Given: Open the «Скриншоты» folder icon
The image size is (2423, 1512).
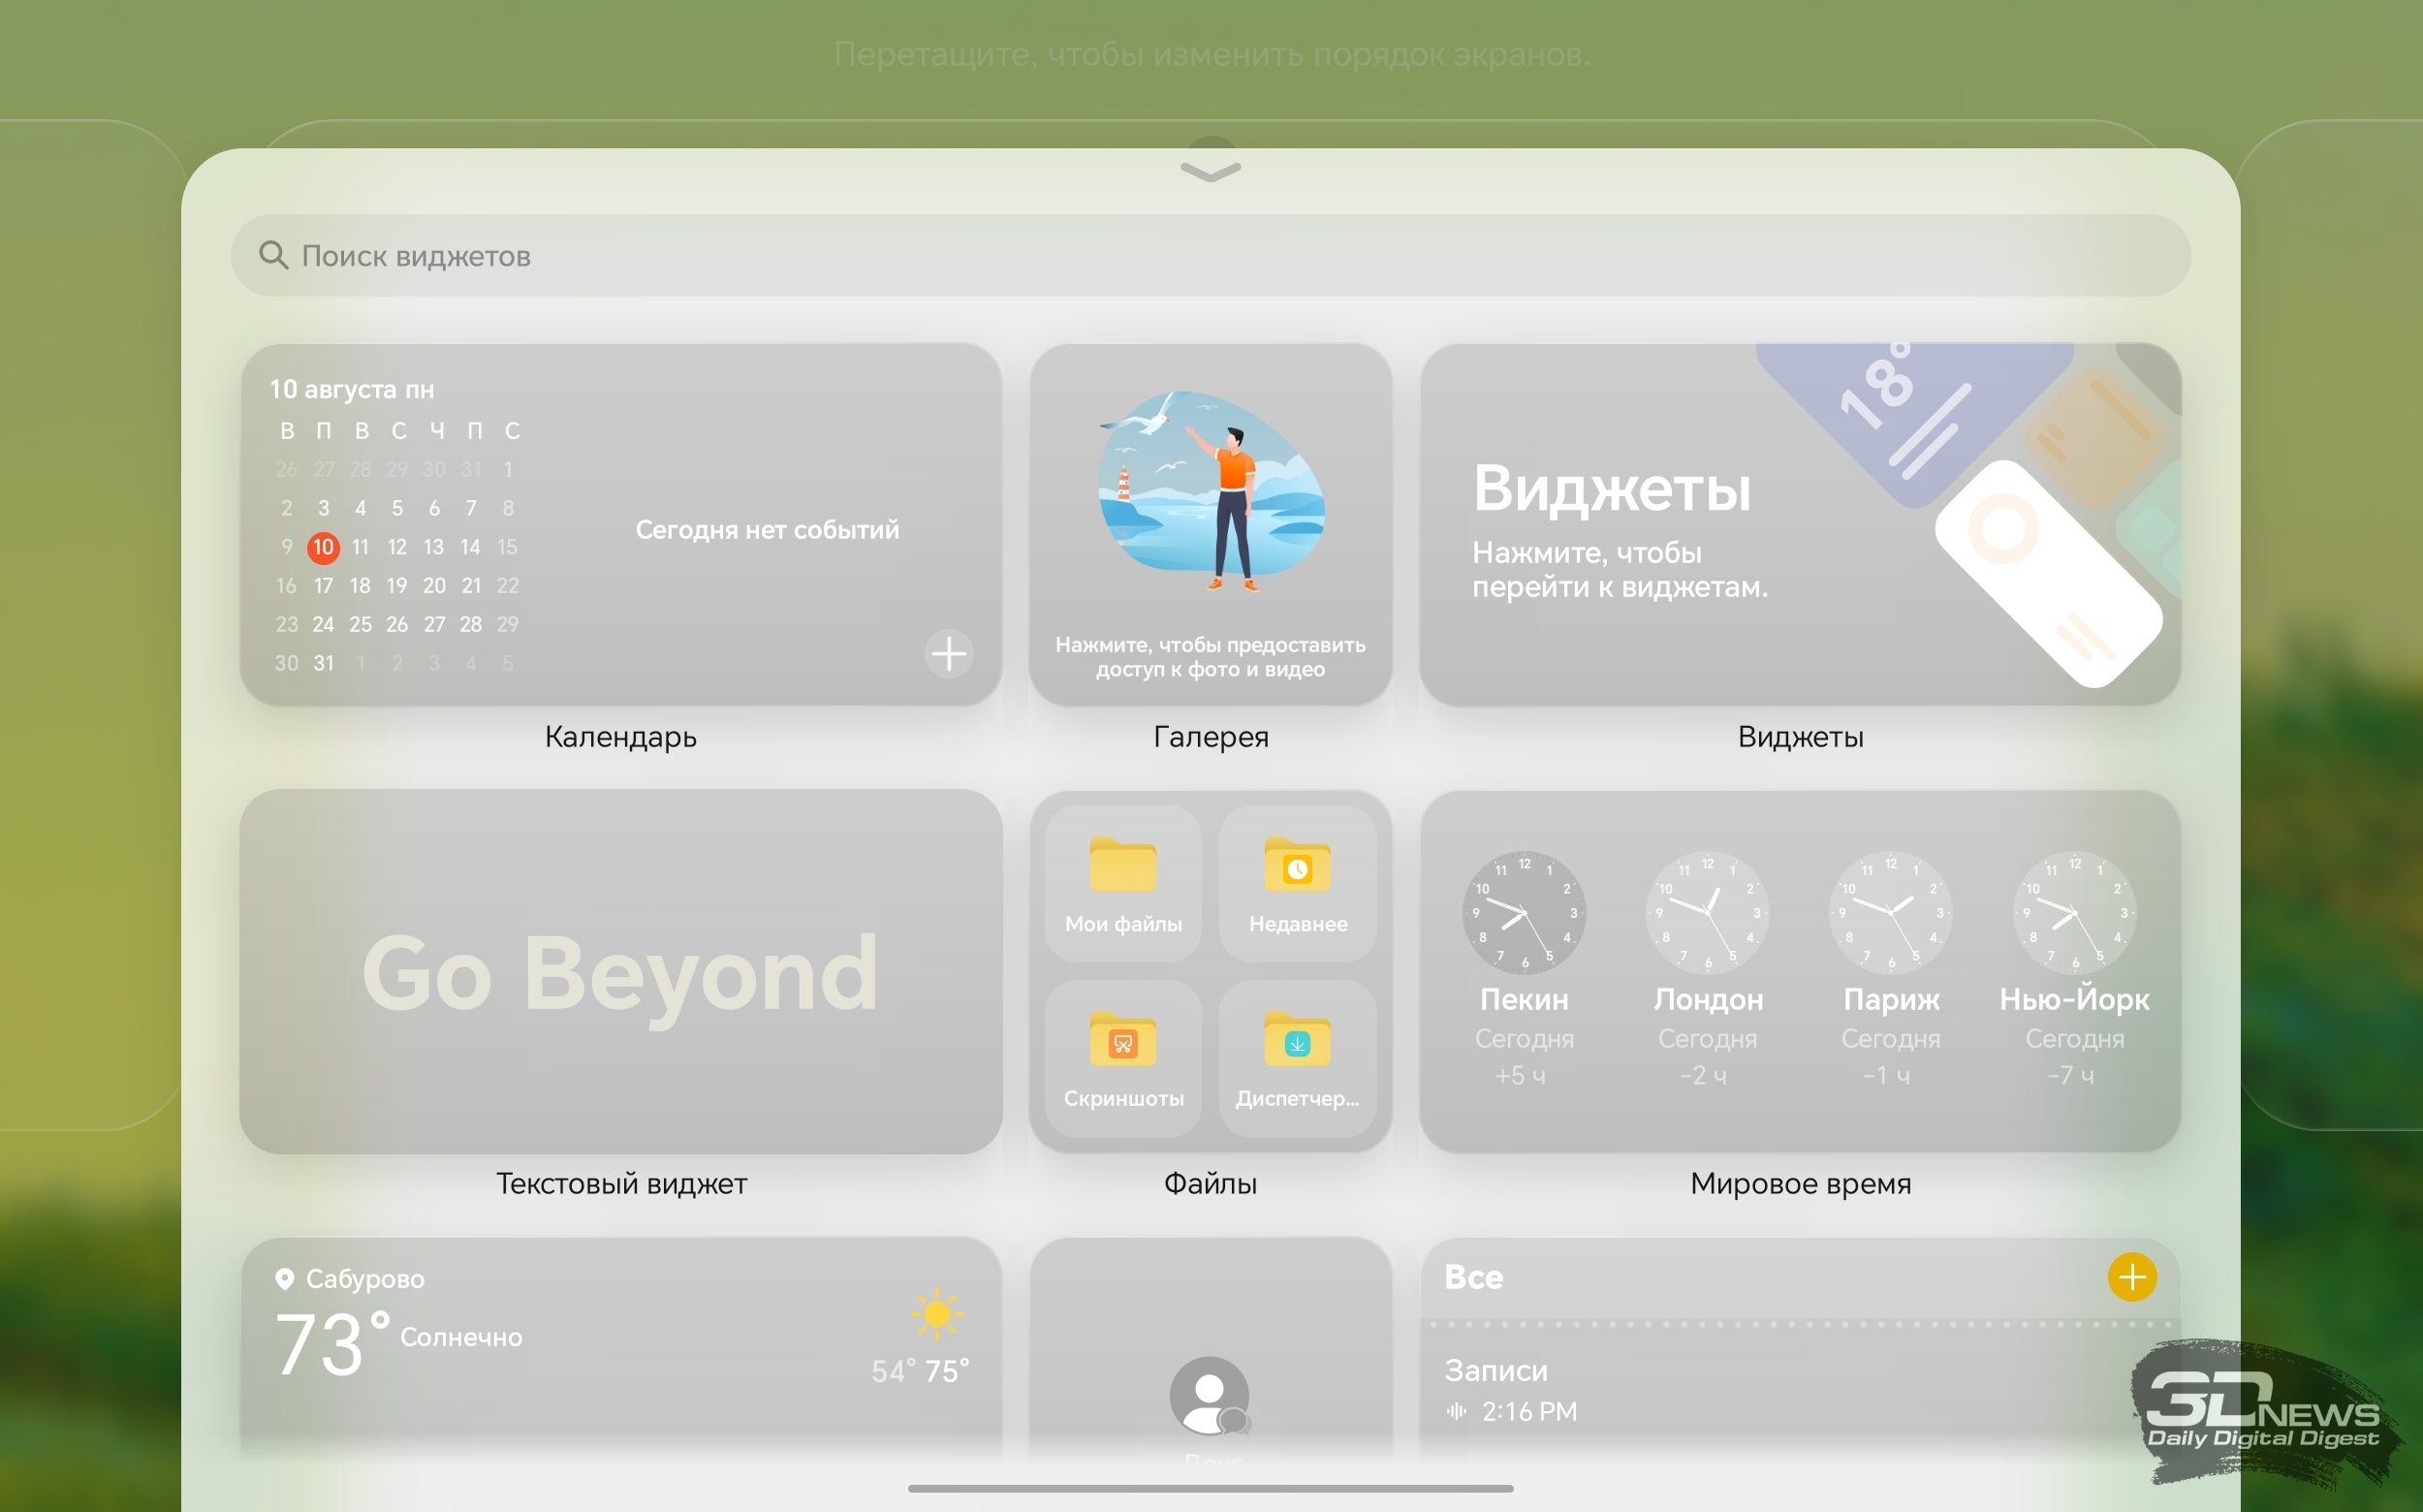Looking at the screenshot, I should point(1123,1040).
